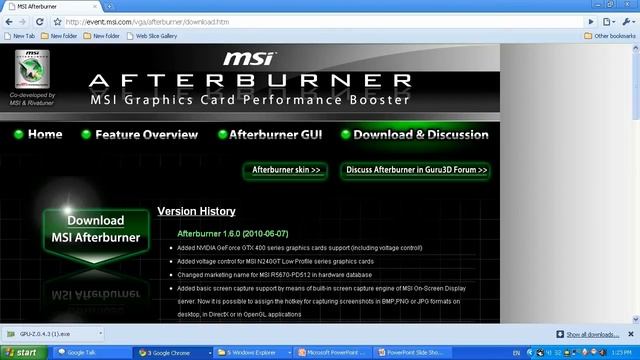Switch to Google Talk in the taskbar

coord(92,352)
